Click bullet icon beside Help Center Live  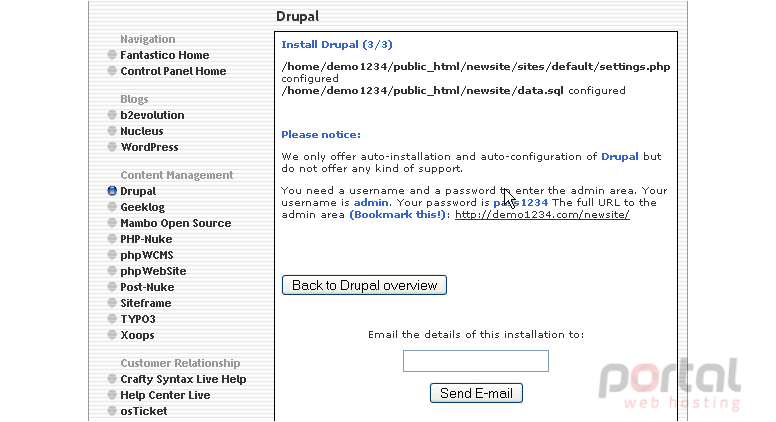(x=112, y=395)
